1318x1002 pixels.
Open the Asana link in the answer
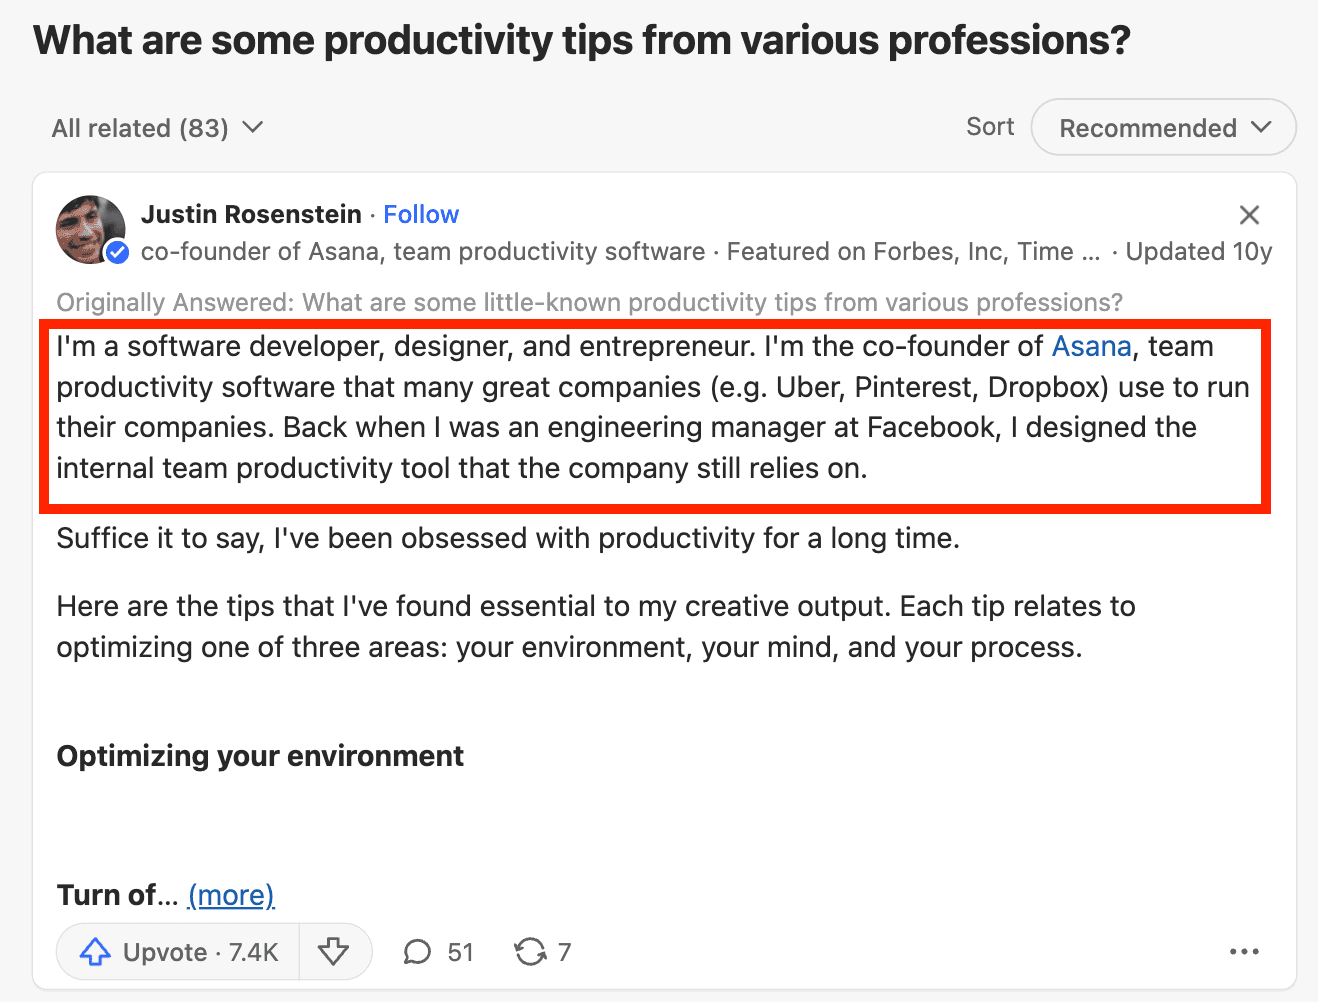click(1091, 347)
